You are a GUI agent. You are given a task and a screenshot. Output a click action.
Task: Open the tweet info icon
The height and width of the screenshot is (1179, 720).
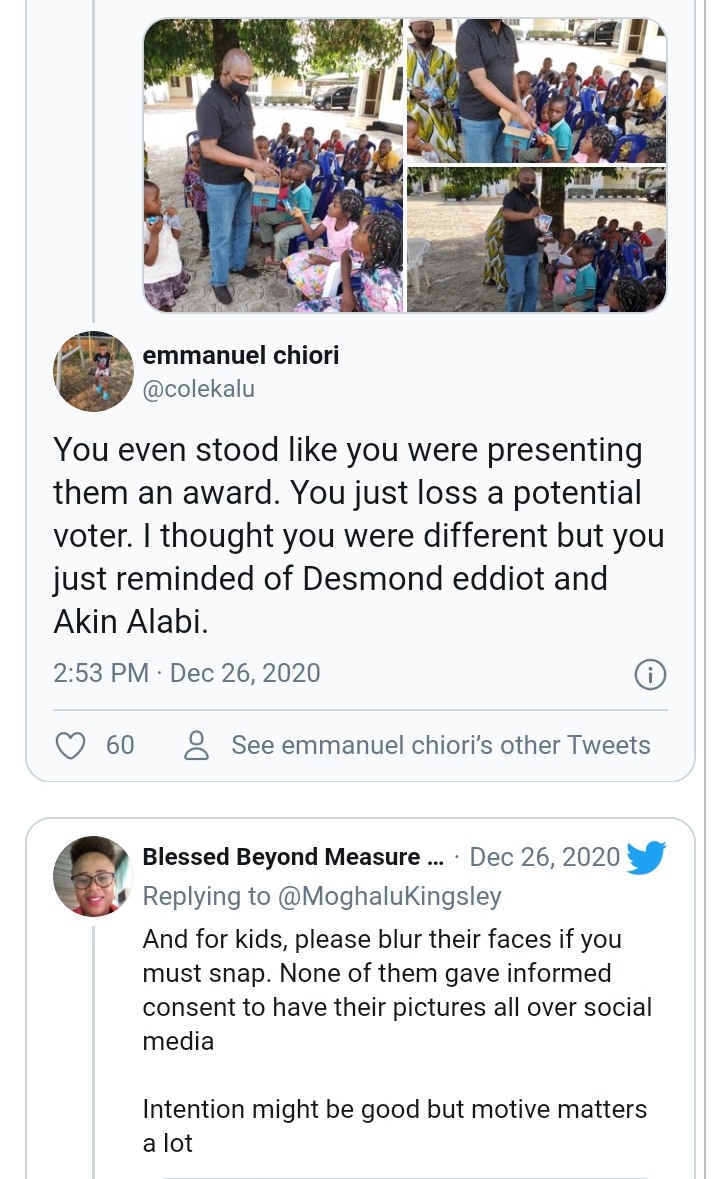click(650, 675)
